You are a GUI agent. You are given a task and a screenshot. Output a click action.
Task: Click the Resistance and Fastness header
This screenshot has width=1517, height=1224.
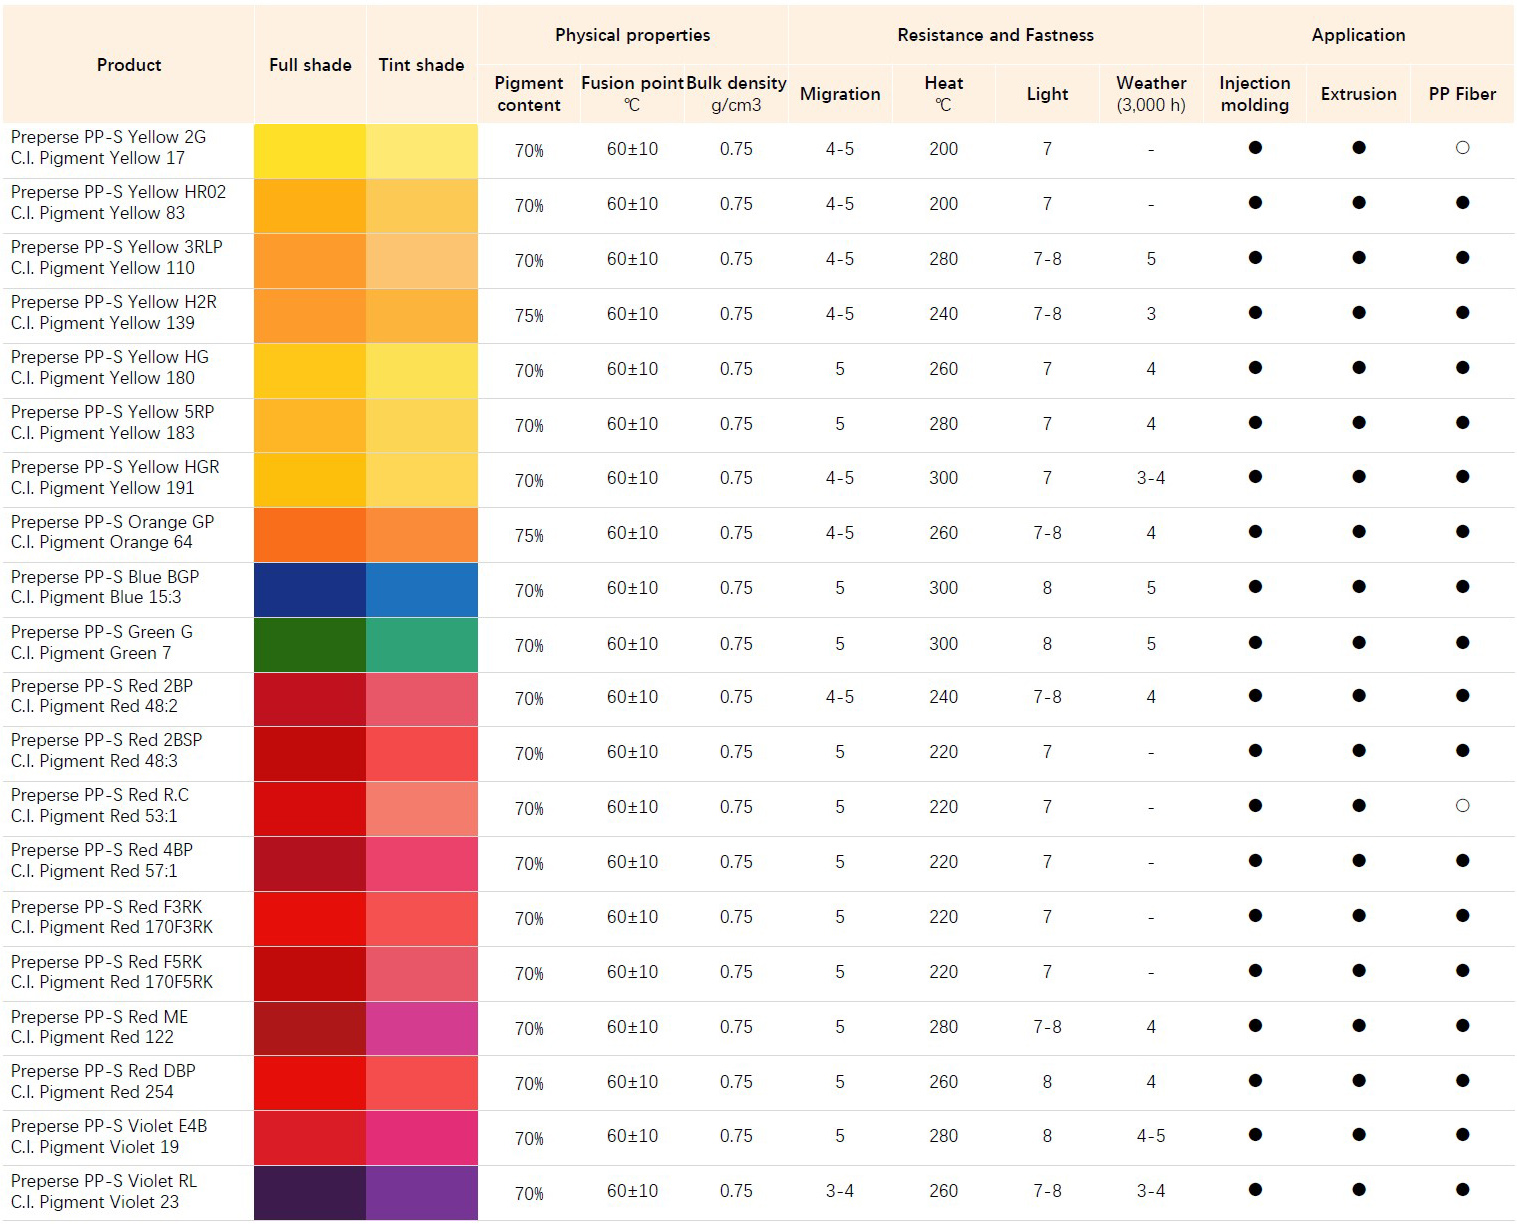[995, 35]
